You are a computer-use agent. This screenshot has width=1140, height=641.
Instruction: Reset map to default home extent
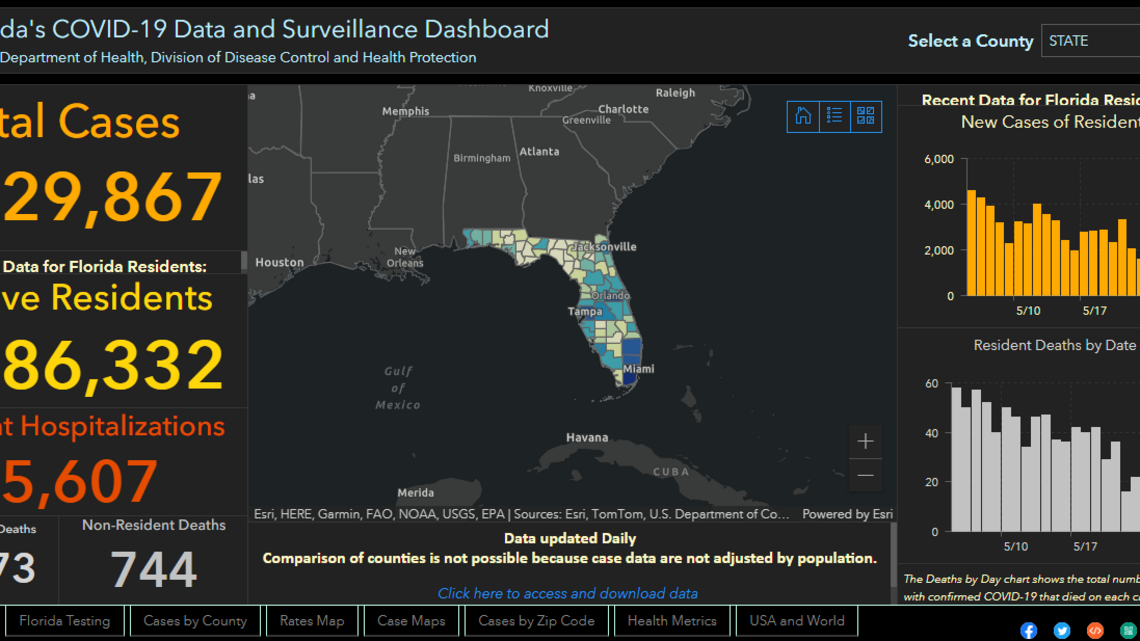pyautogui.click(x=803, y=116)
